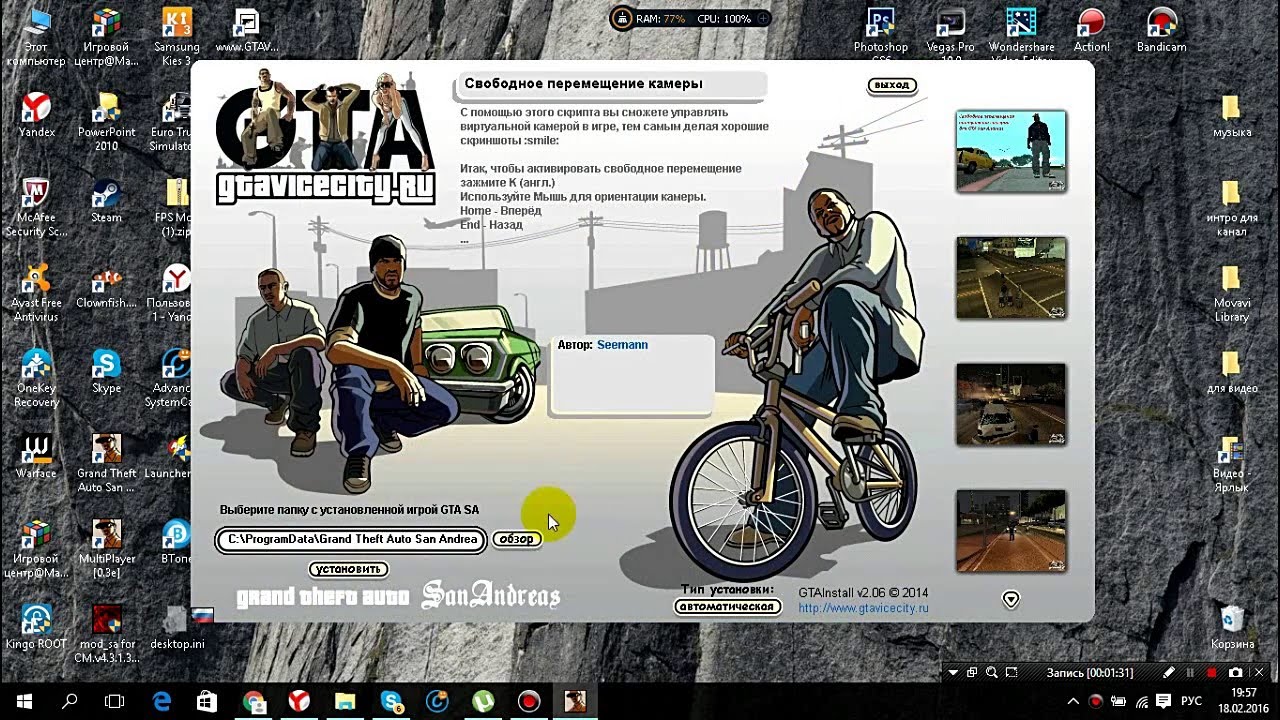The height and width of the screenshot is (720, 1280).
Task: Open uTorrent taskbar icon
Action: [x=483, y=702]
